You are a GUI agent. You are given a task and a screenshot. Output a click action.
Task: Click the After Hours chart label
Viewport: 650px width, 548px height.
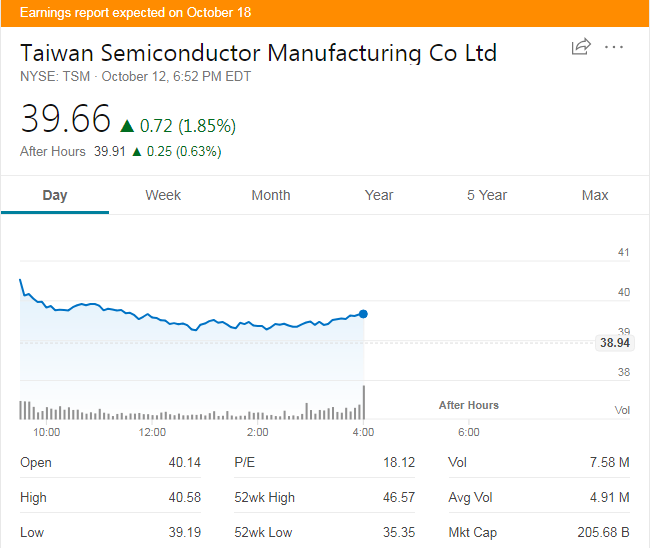pos(468,405)
